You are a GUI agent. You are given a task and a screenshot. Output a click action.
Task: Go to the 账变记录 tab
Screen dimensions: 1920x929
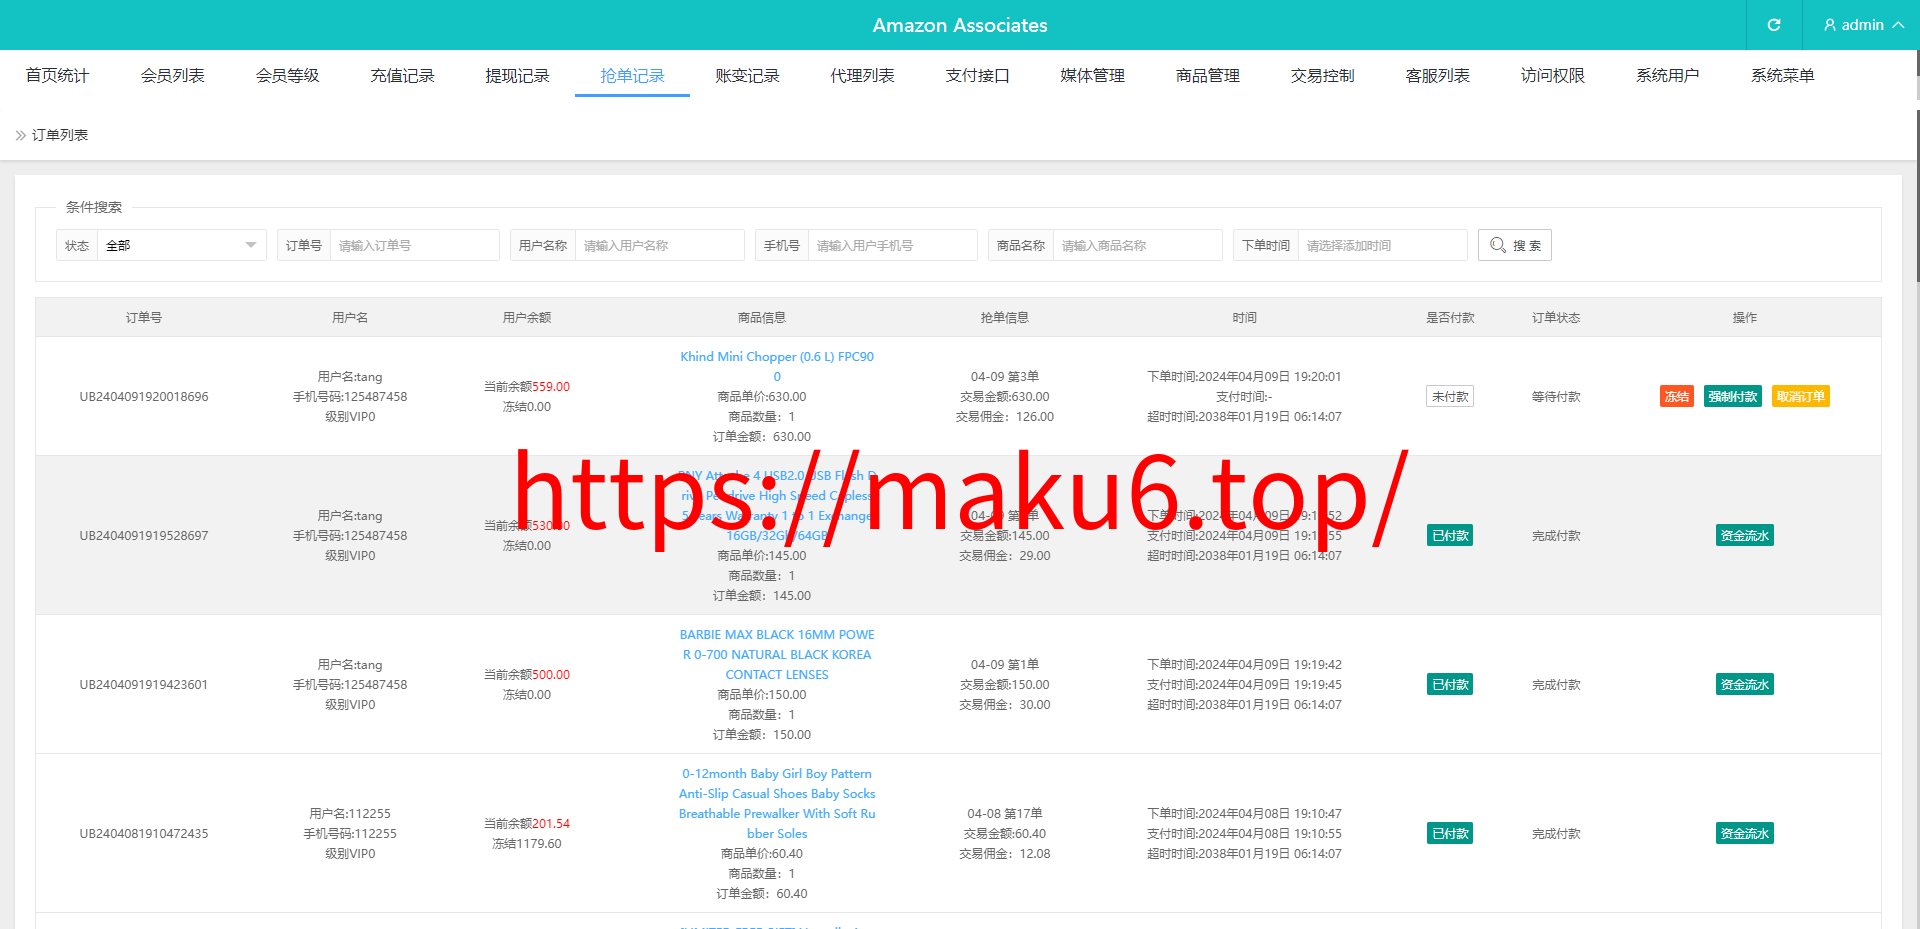point(747,75)
